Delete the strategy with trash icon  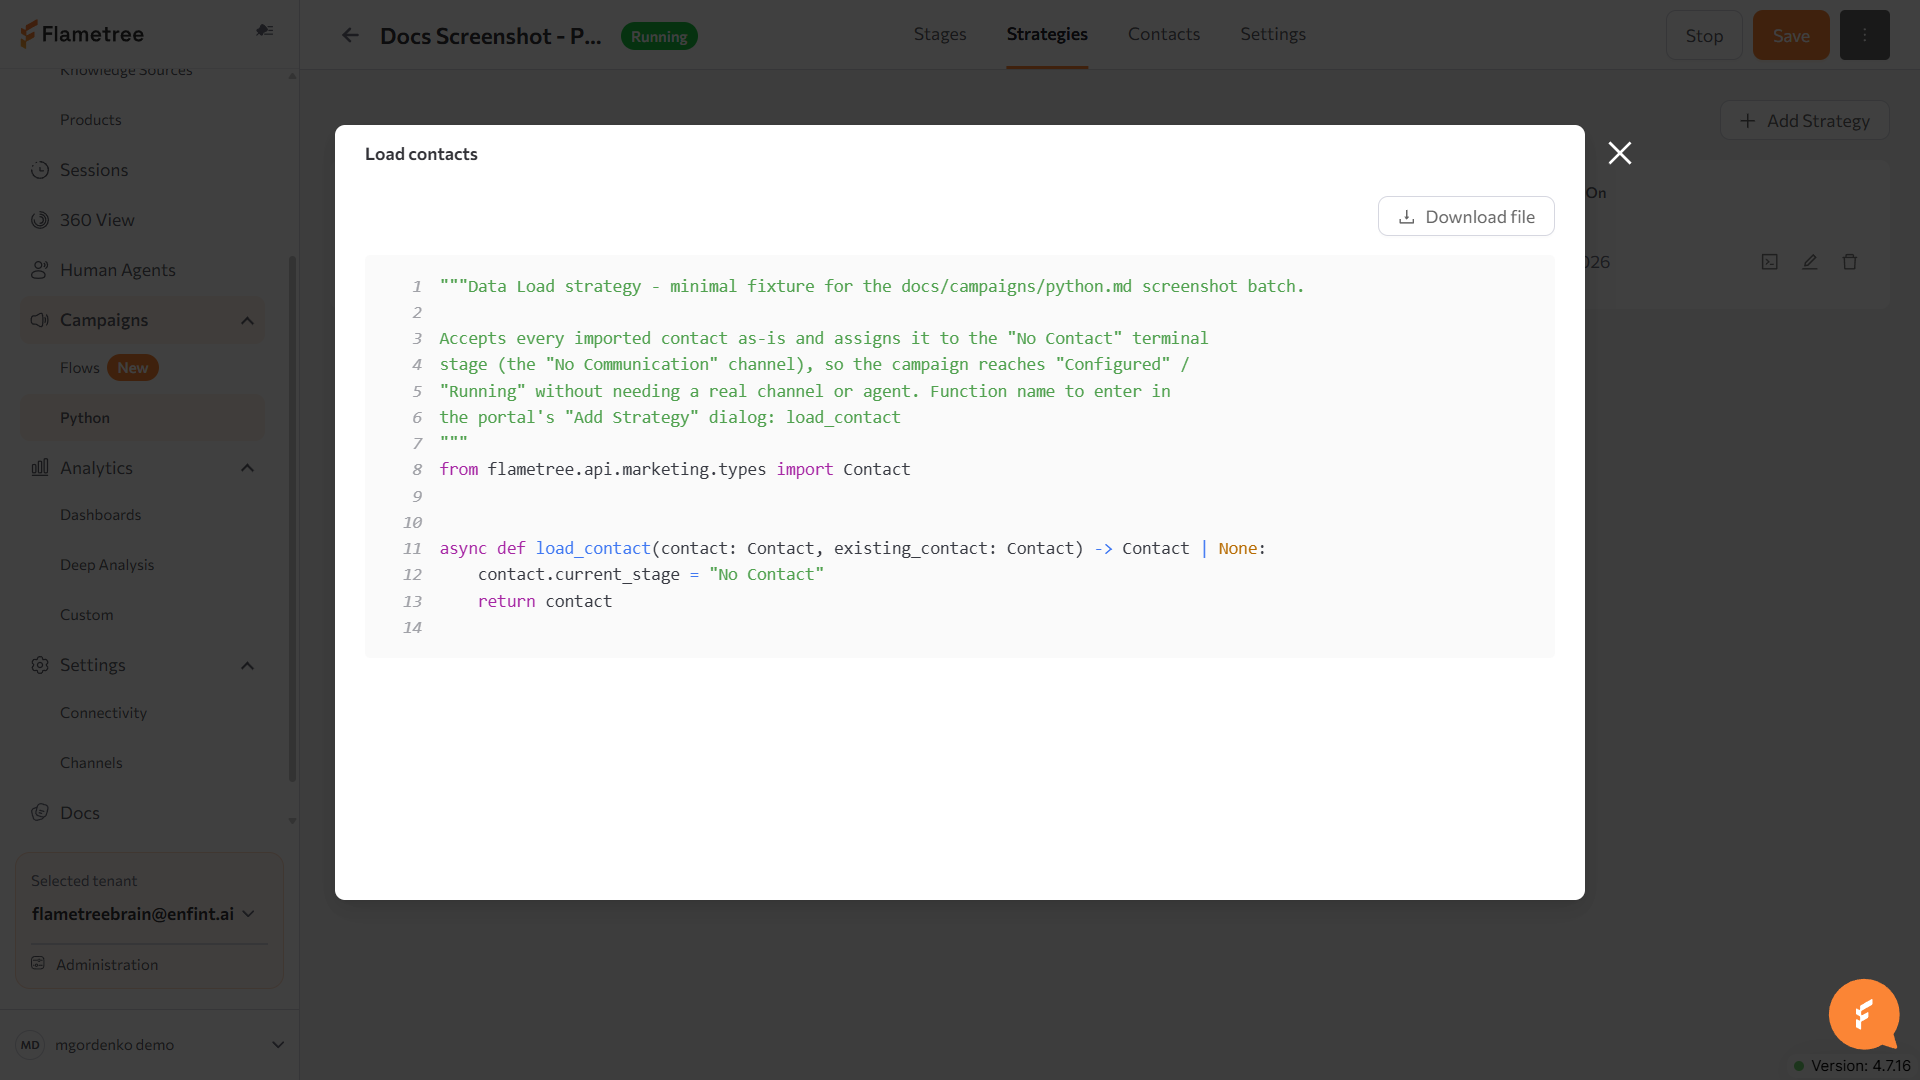pyautogui.click(x=1850, y=262)
